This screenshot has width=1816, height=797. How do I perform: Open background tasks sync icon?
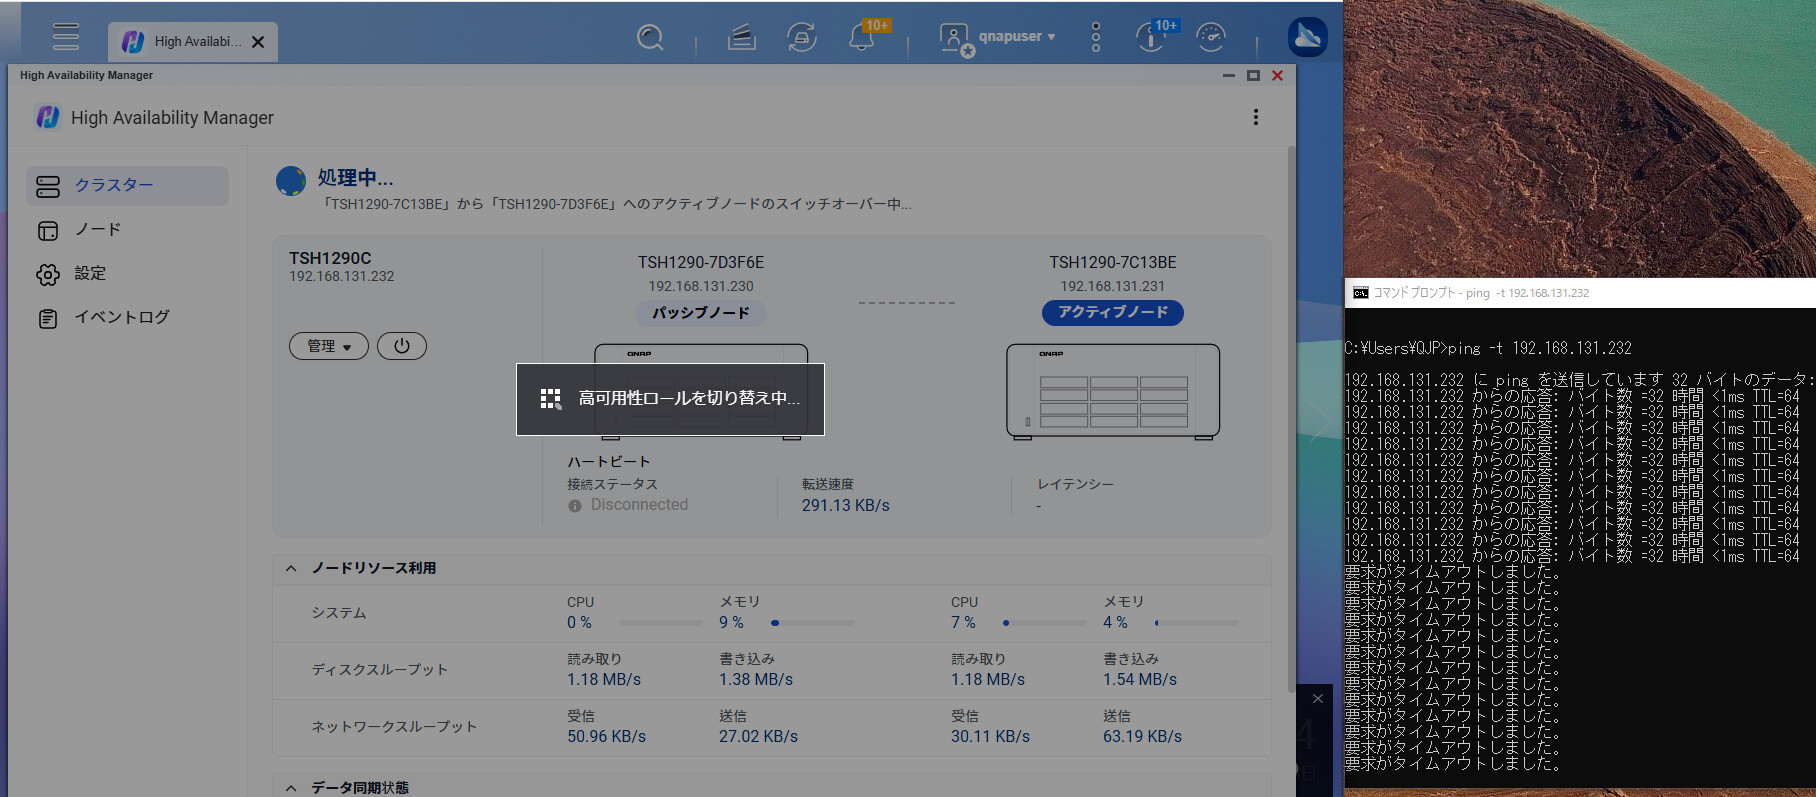[x=801, y=38]
